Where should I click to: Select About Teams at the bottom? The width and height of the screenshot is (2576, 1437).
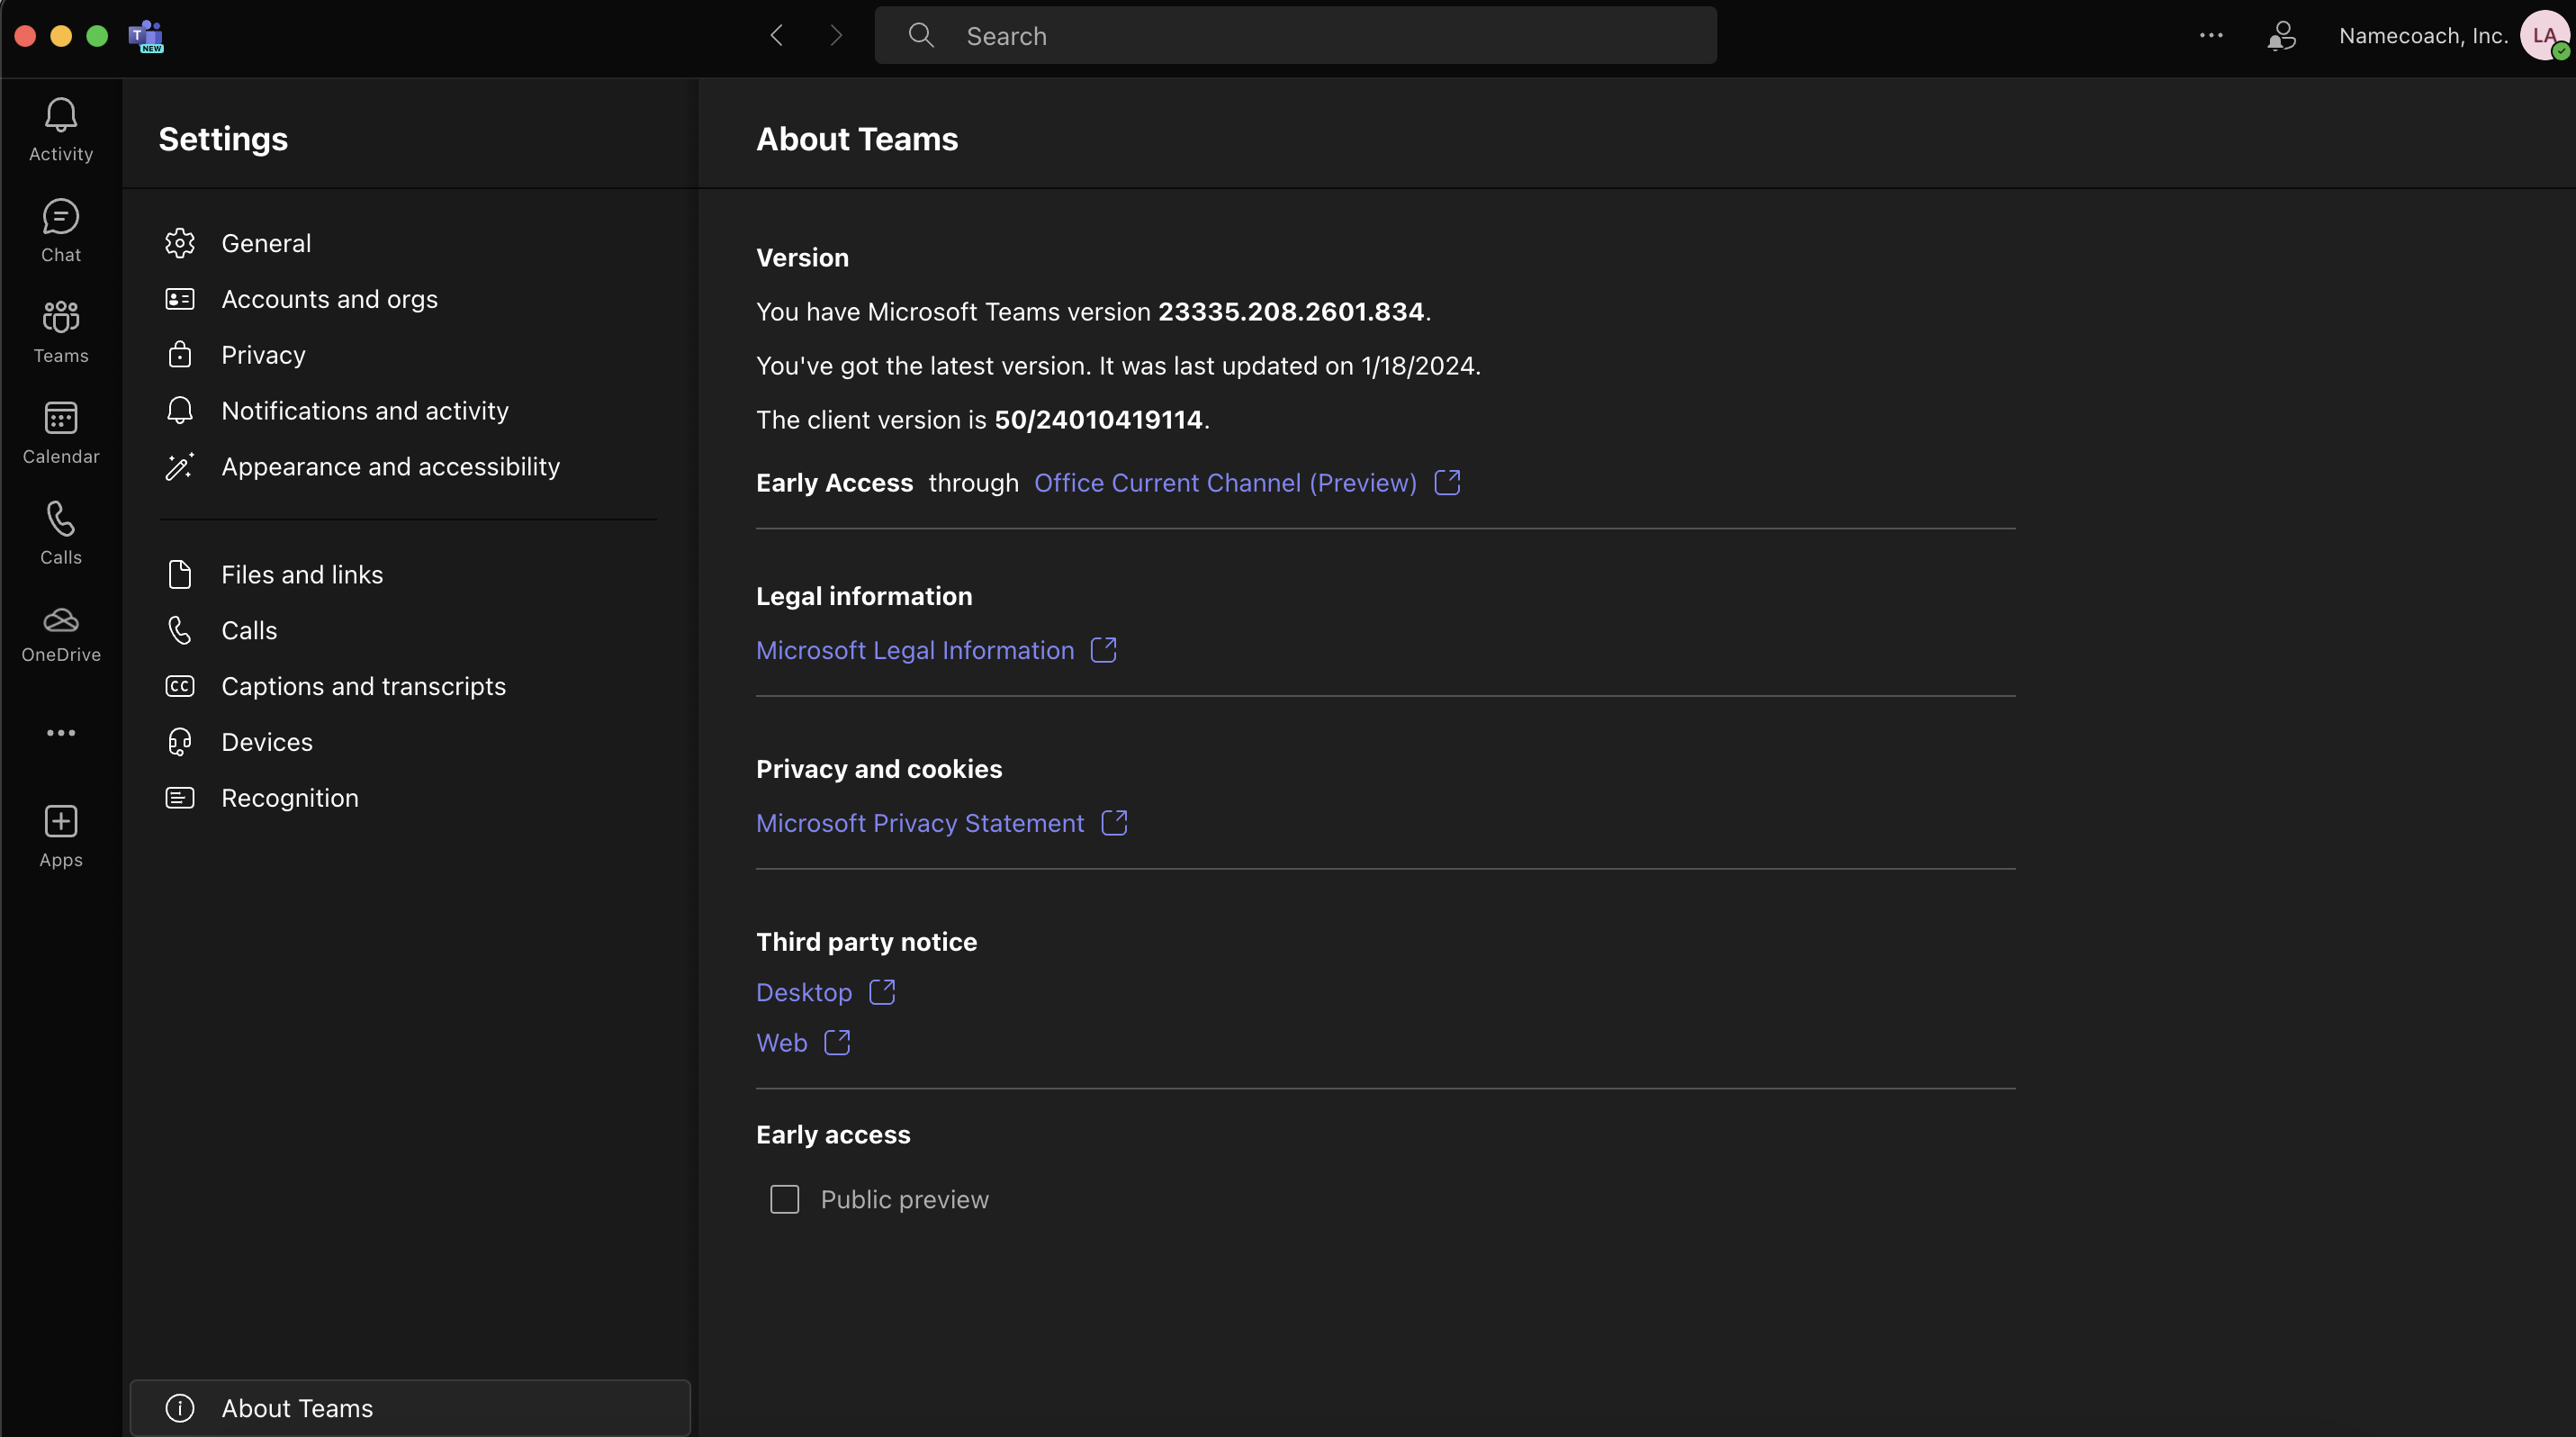[410, 1408]
